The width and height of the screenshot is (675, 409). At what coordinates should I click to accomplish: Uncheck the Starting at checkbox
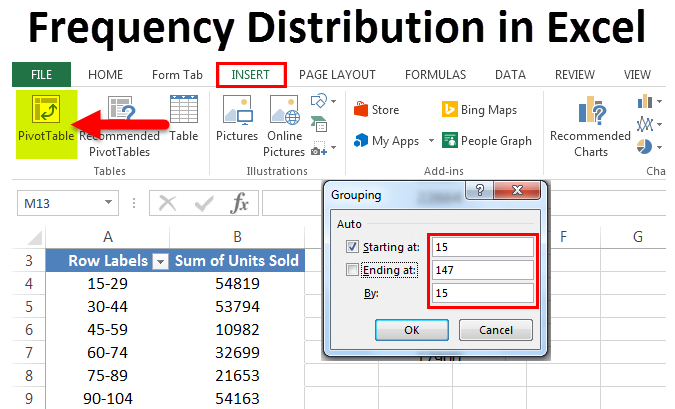(x=352, y=247)
